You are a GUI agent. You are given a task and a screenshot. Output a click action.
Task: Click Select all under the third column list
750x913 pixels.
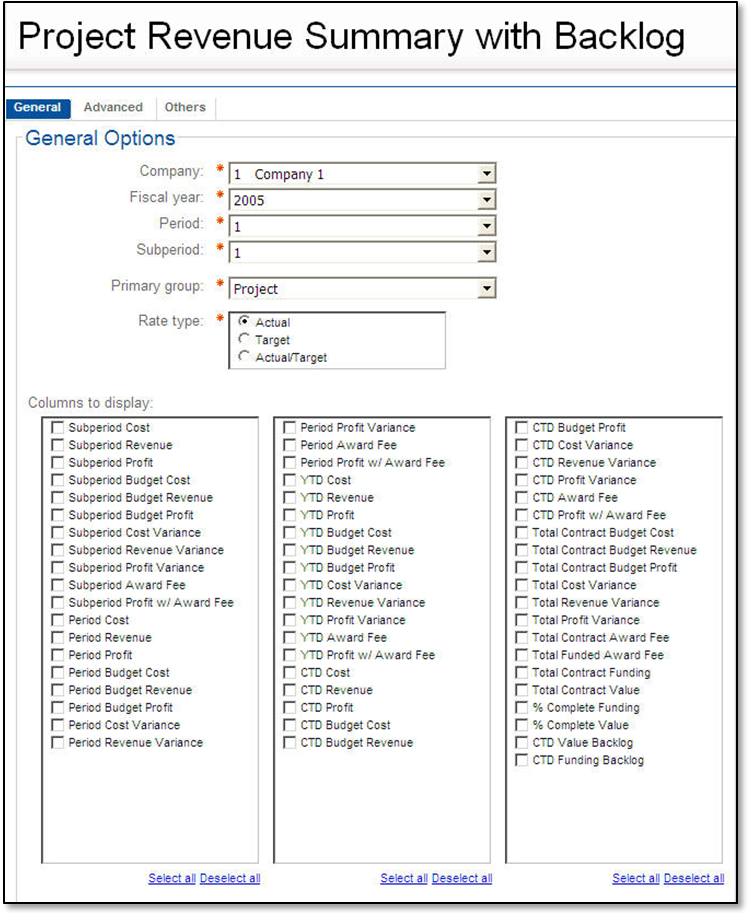coord(636,879)
